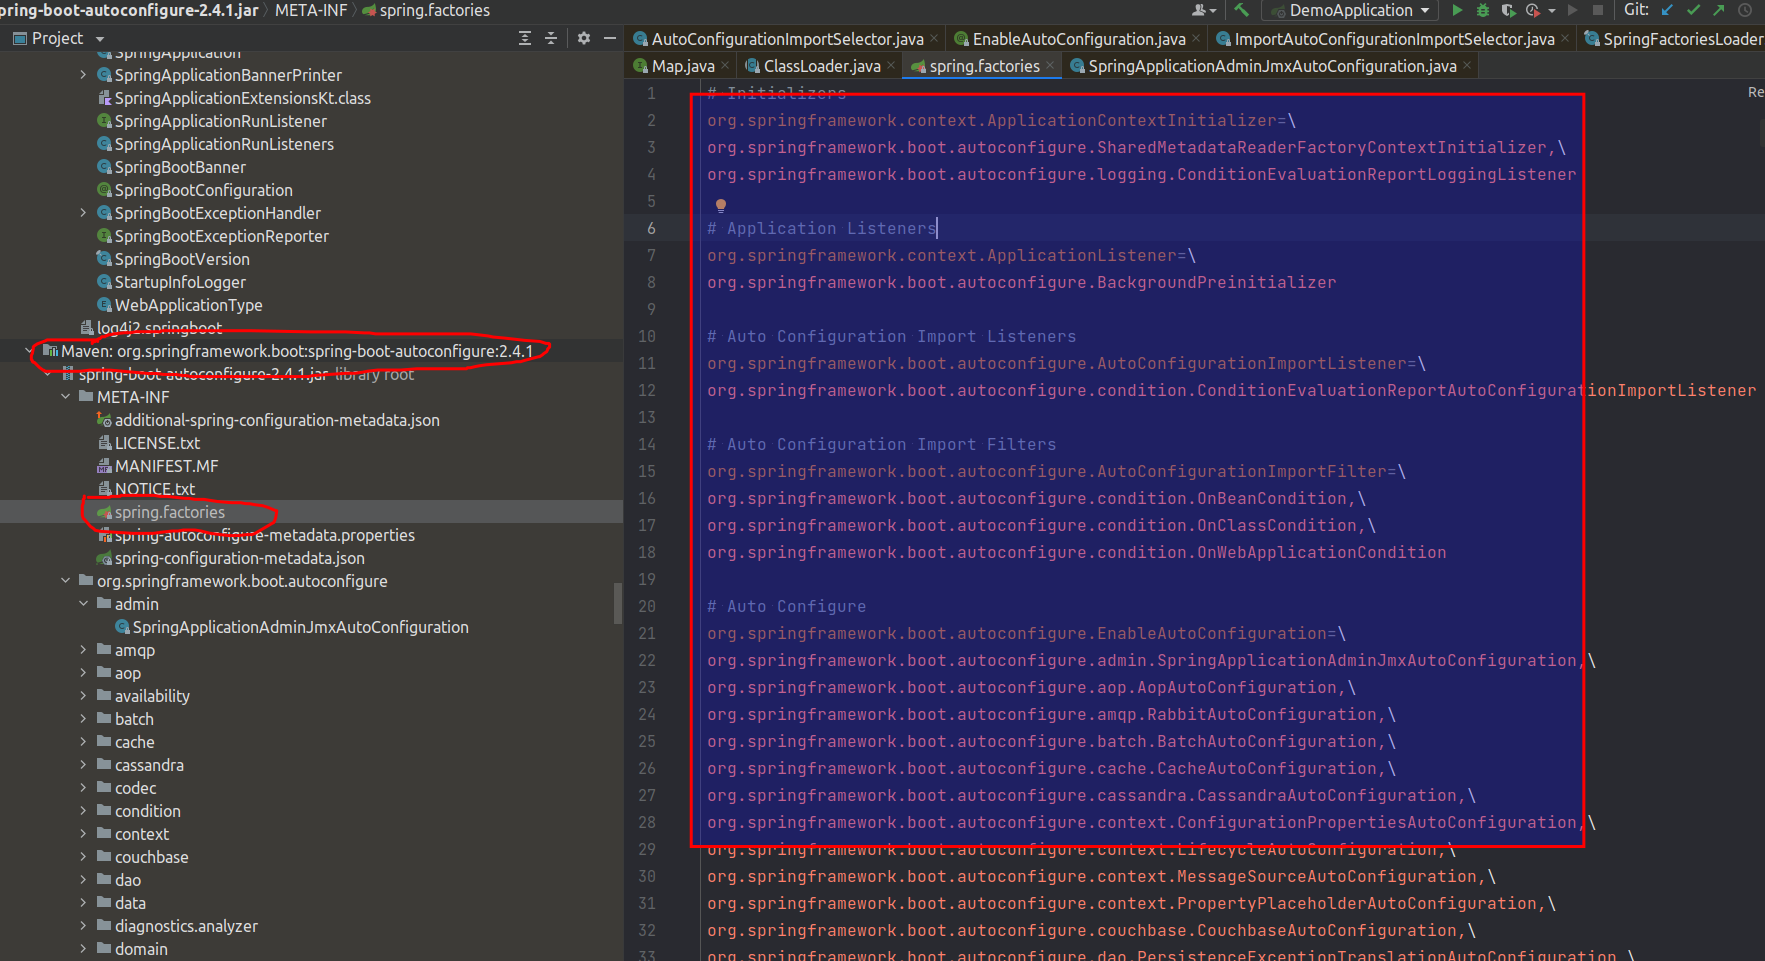Switch to EnableAutoConfiguration.java tab
Screen dimensions: 1765x961
pos(1079,39)
